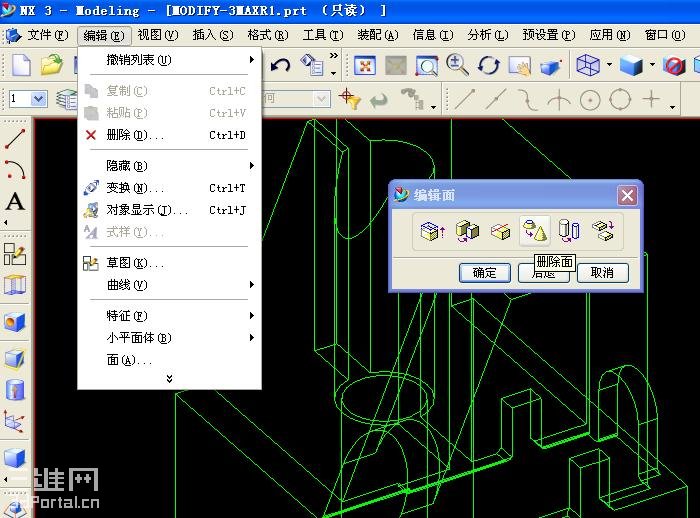Open the 预设置 menu
This screenshot has height=518, width=700.
point(549,35)
